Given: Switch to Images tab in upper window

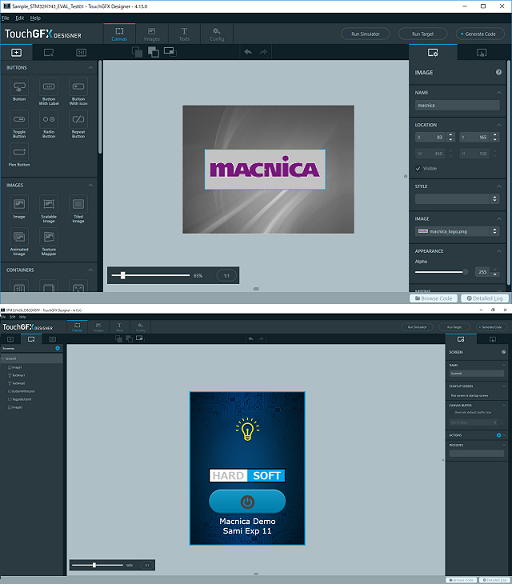Looking at the screenshot, I should click(152, 34).
